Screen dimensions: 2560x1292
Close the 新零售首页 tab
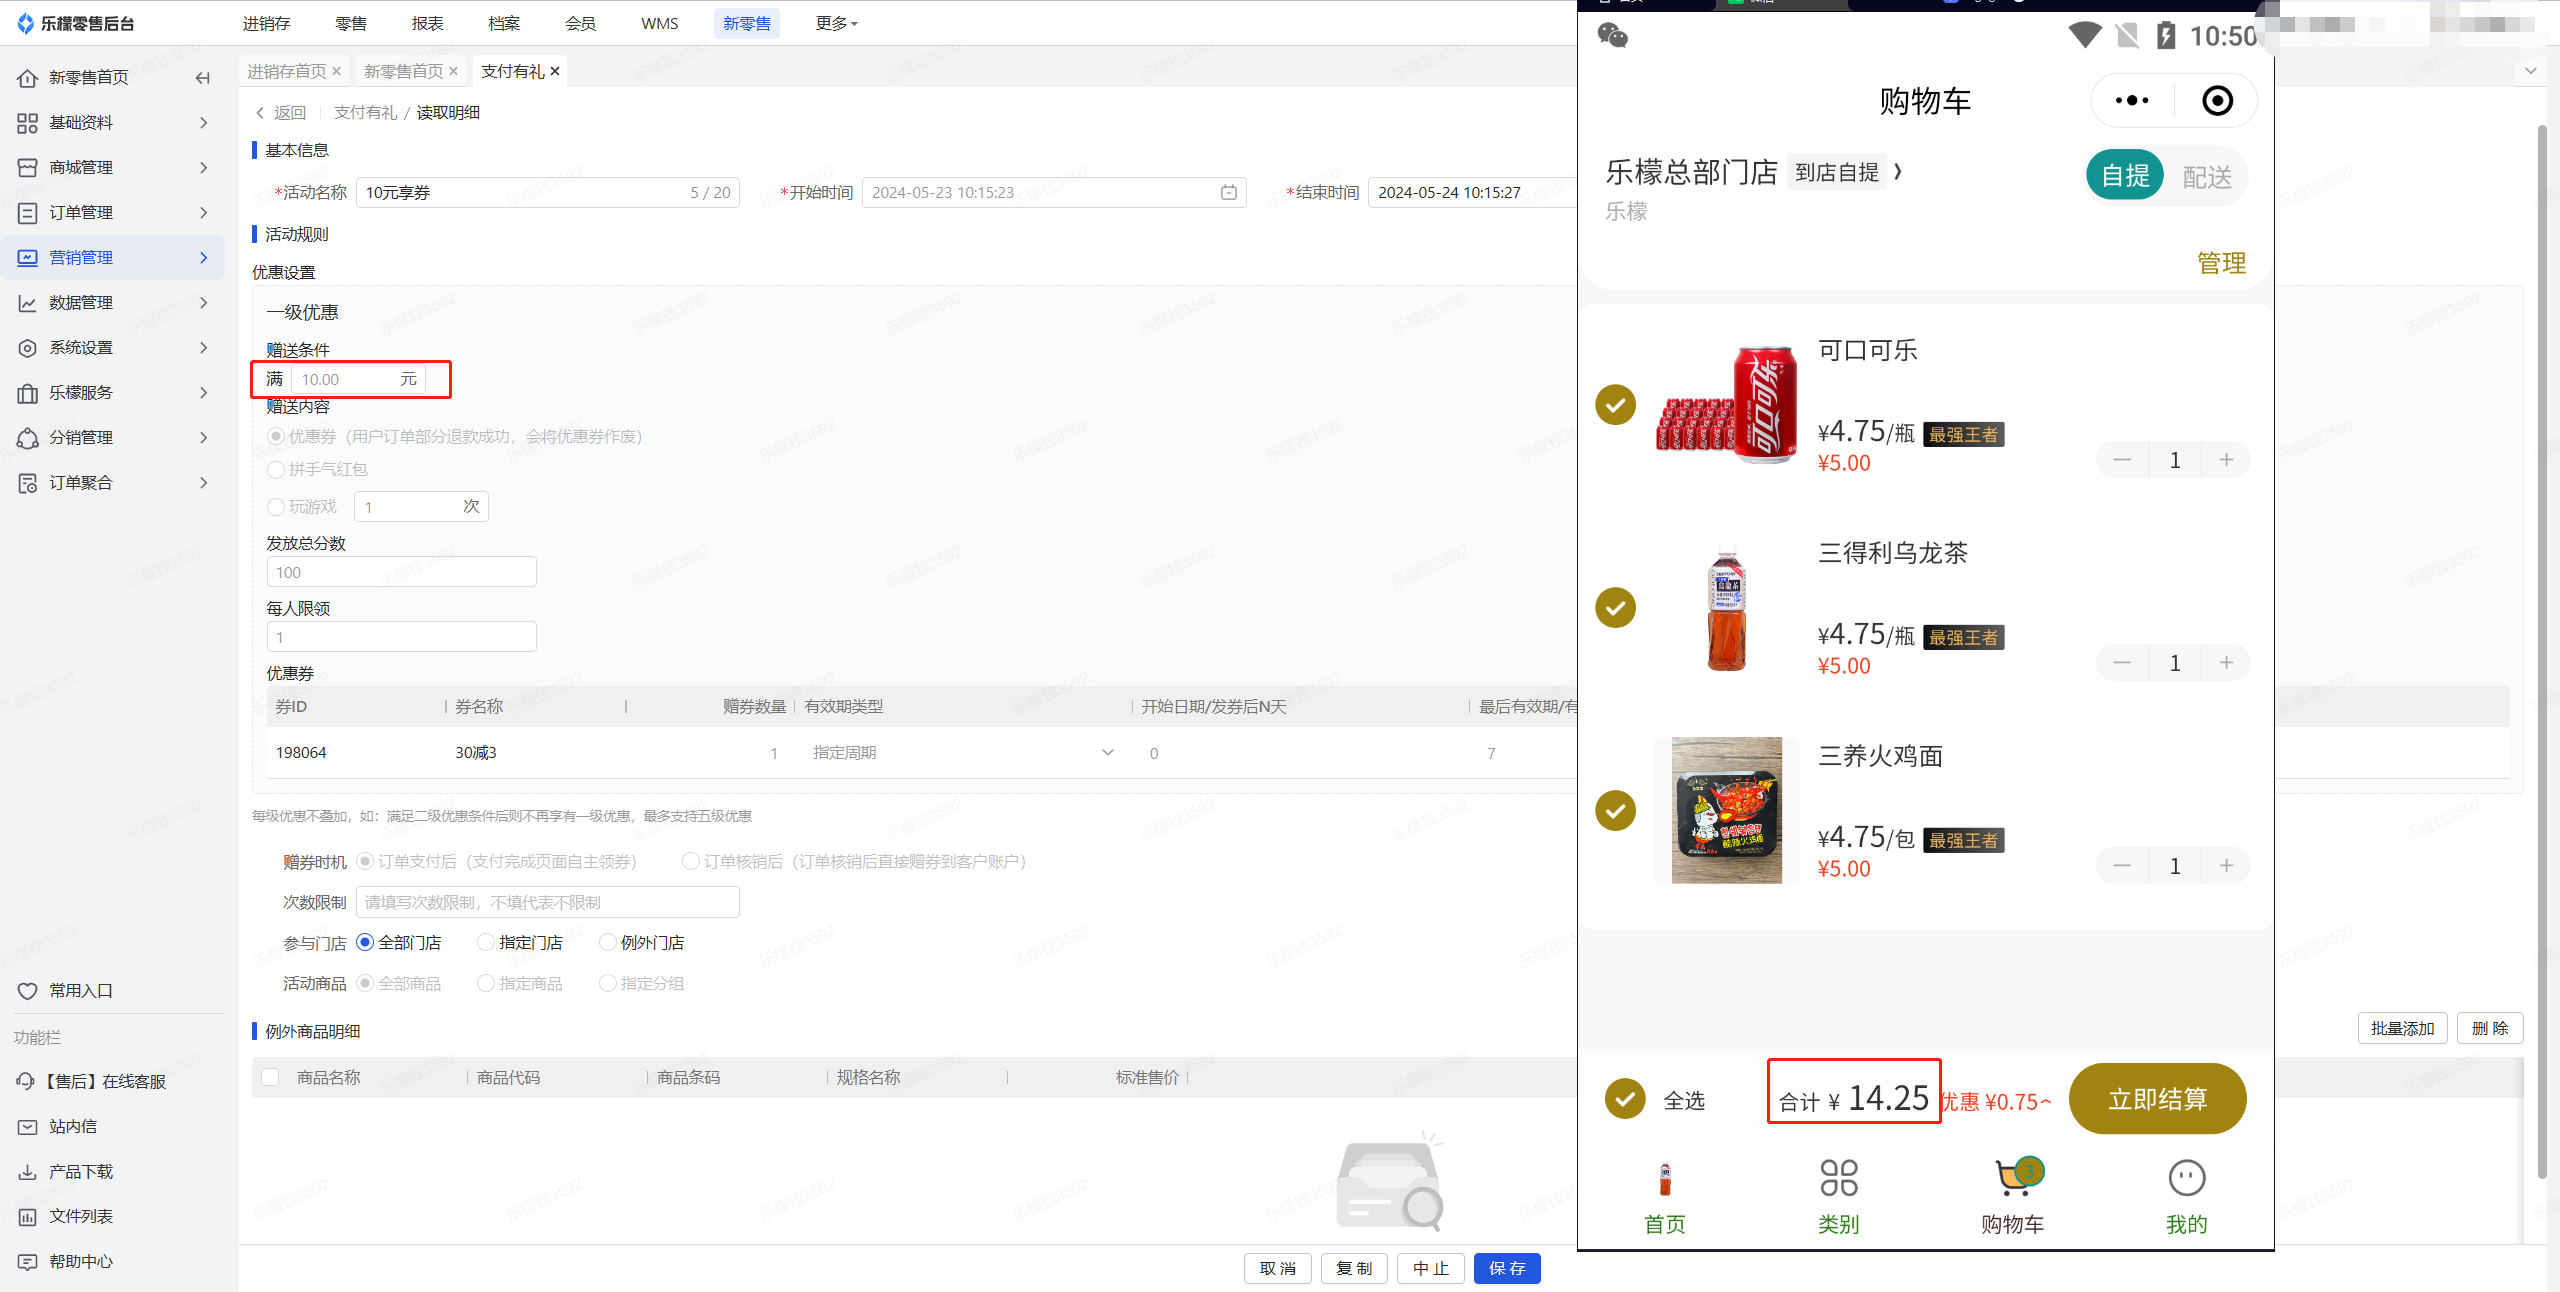(x=454, y=71)
